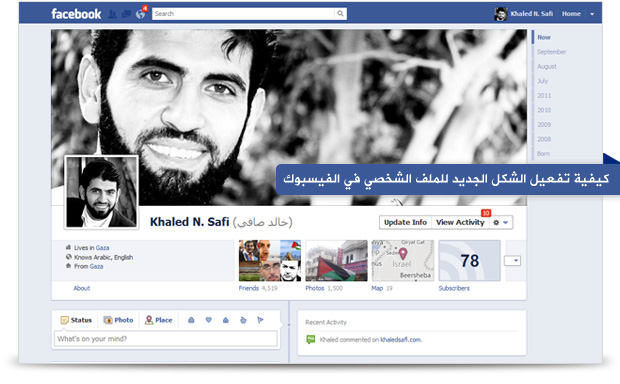Click the cover photo
The height and width of the screenshot is (384, 620).
(x=289, y=117)
